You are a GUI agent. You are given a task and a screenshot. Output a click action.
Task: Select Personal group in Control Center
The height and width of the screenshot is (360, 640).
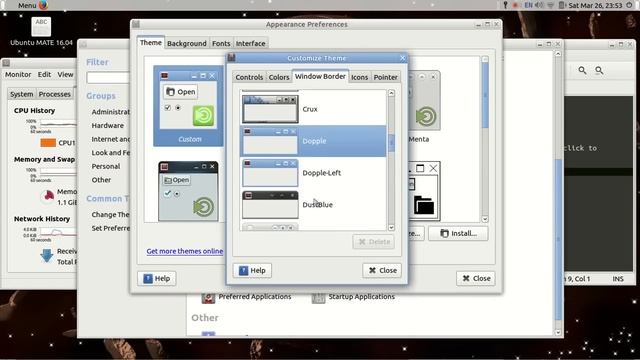click(105, 166)
